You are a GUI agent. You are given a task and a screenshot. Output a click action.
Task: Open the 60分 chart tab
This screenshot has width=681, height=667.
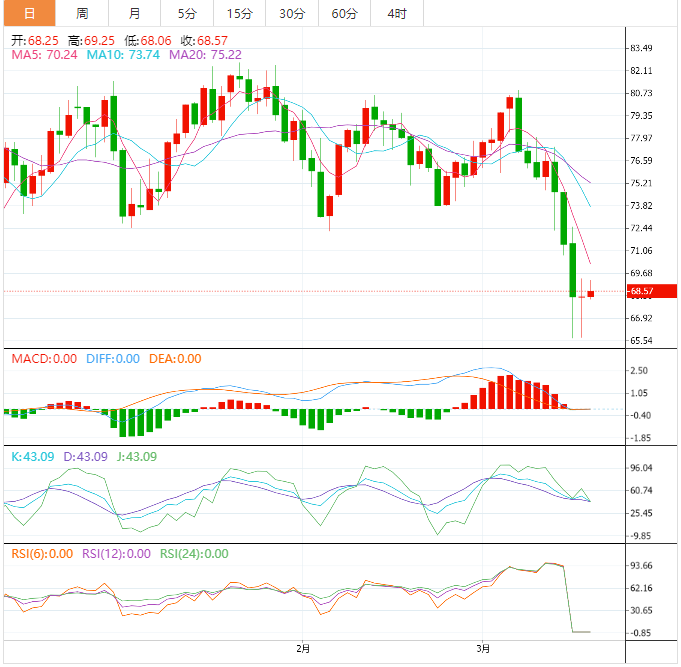[344, 13]
